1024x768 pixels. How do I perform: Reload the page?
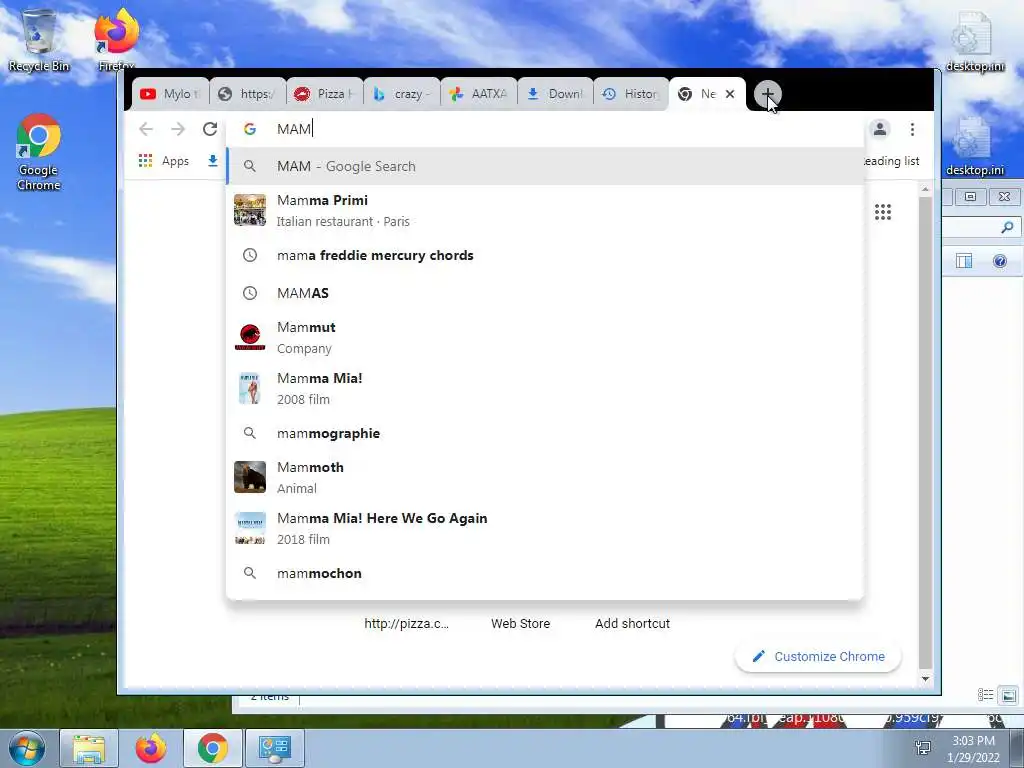point(210,129)
